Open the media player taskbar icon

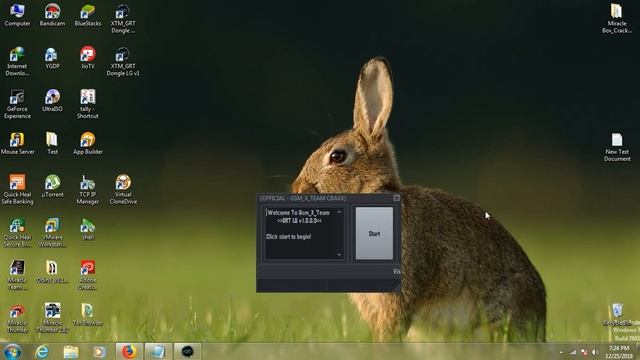[x=99, y=351]
